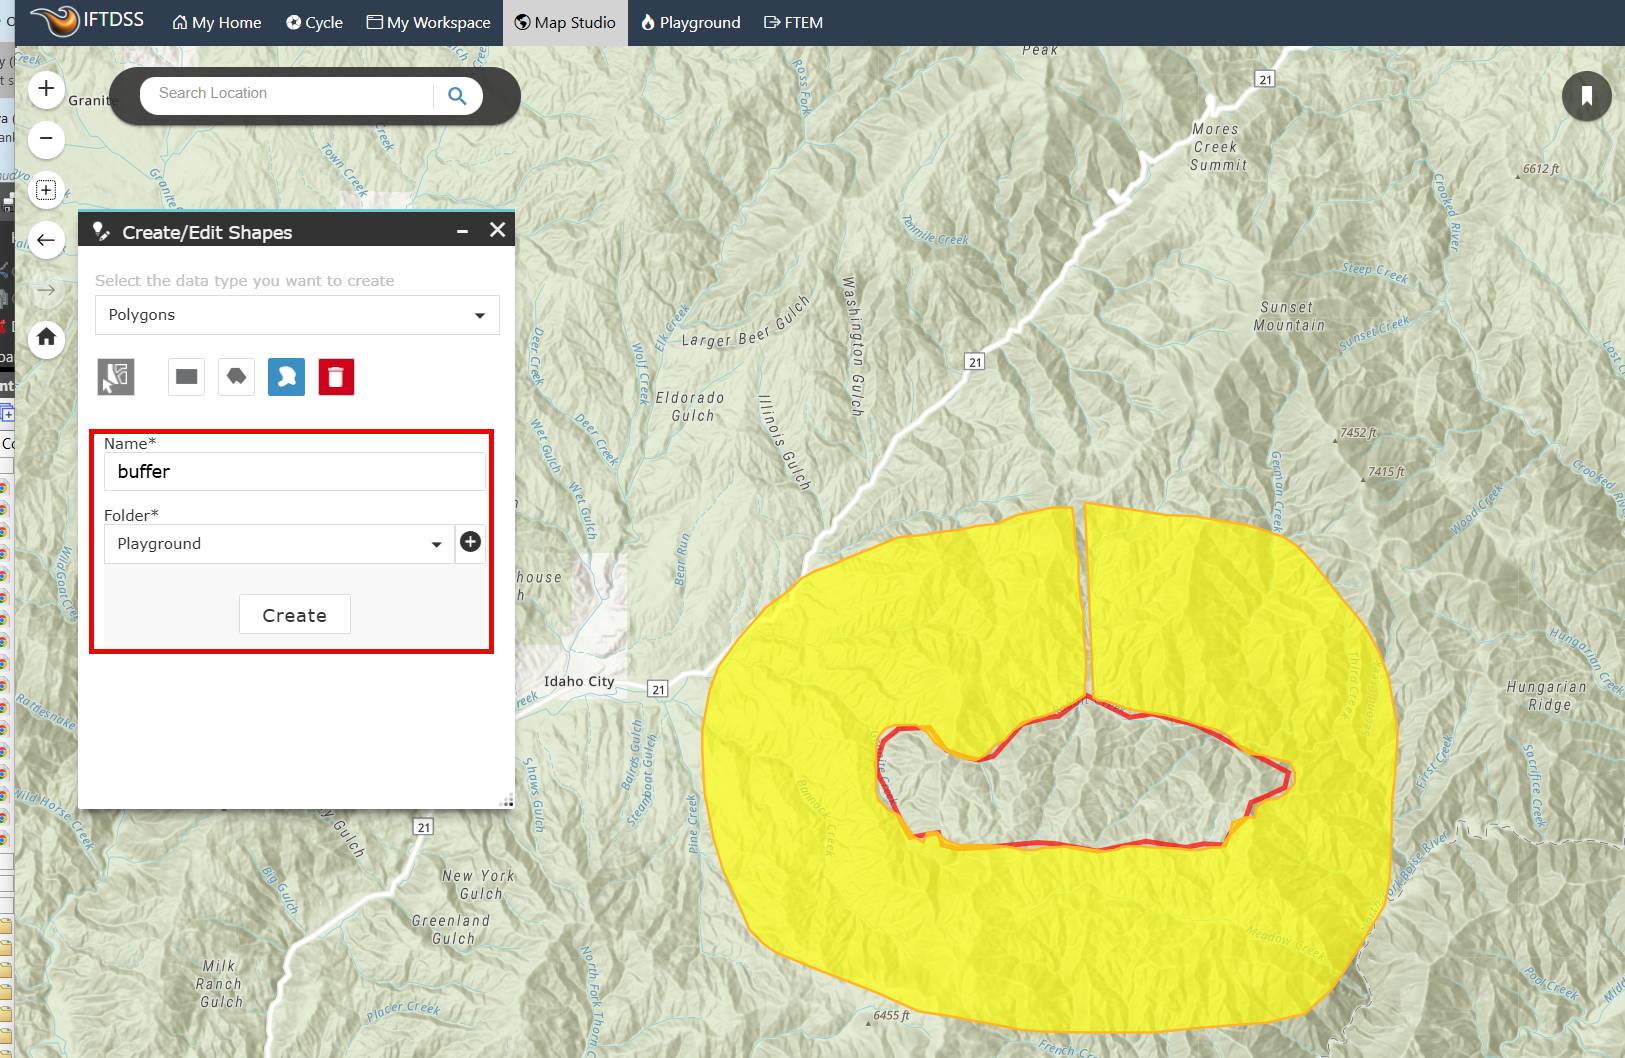Choose the select-shape-from-map tool

pos(116,377)
